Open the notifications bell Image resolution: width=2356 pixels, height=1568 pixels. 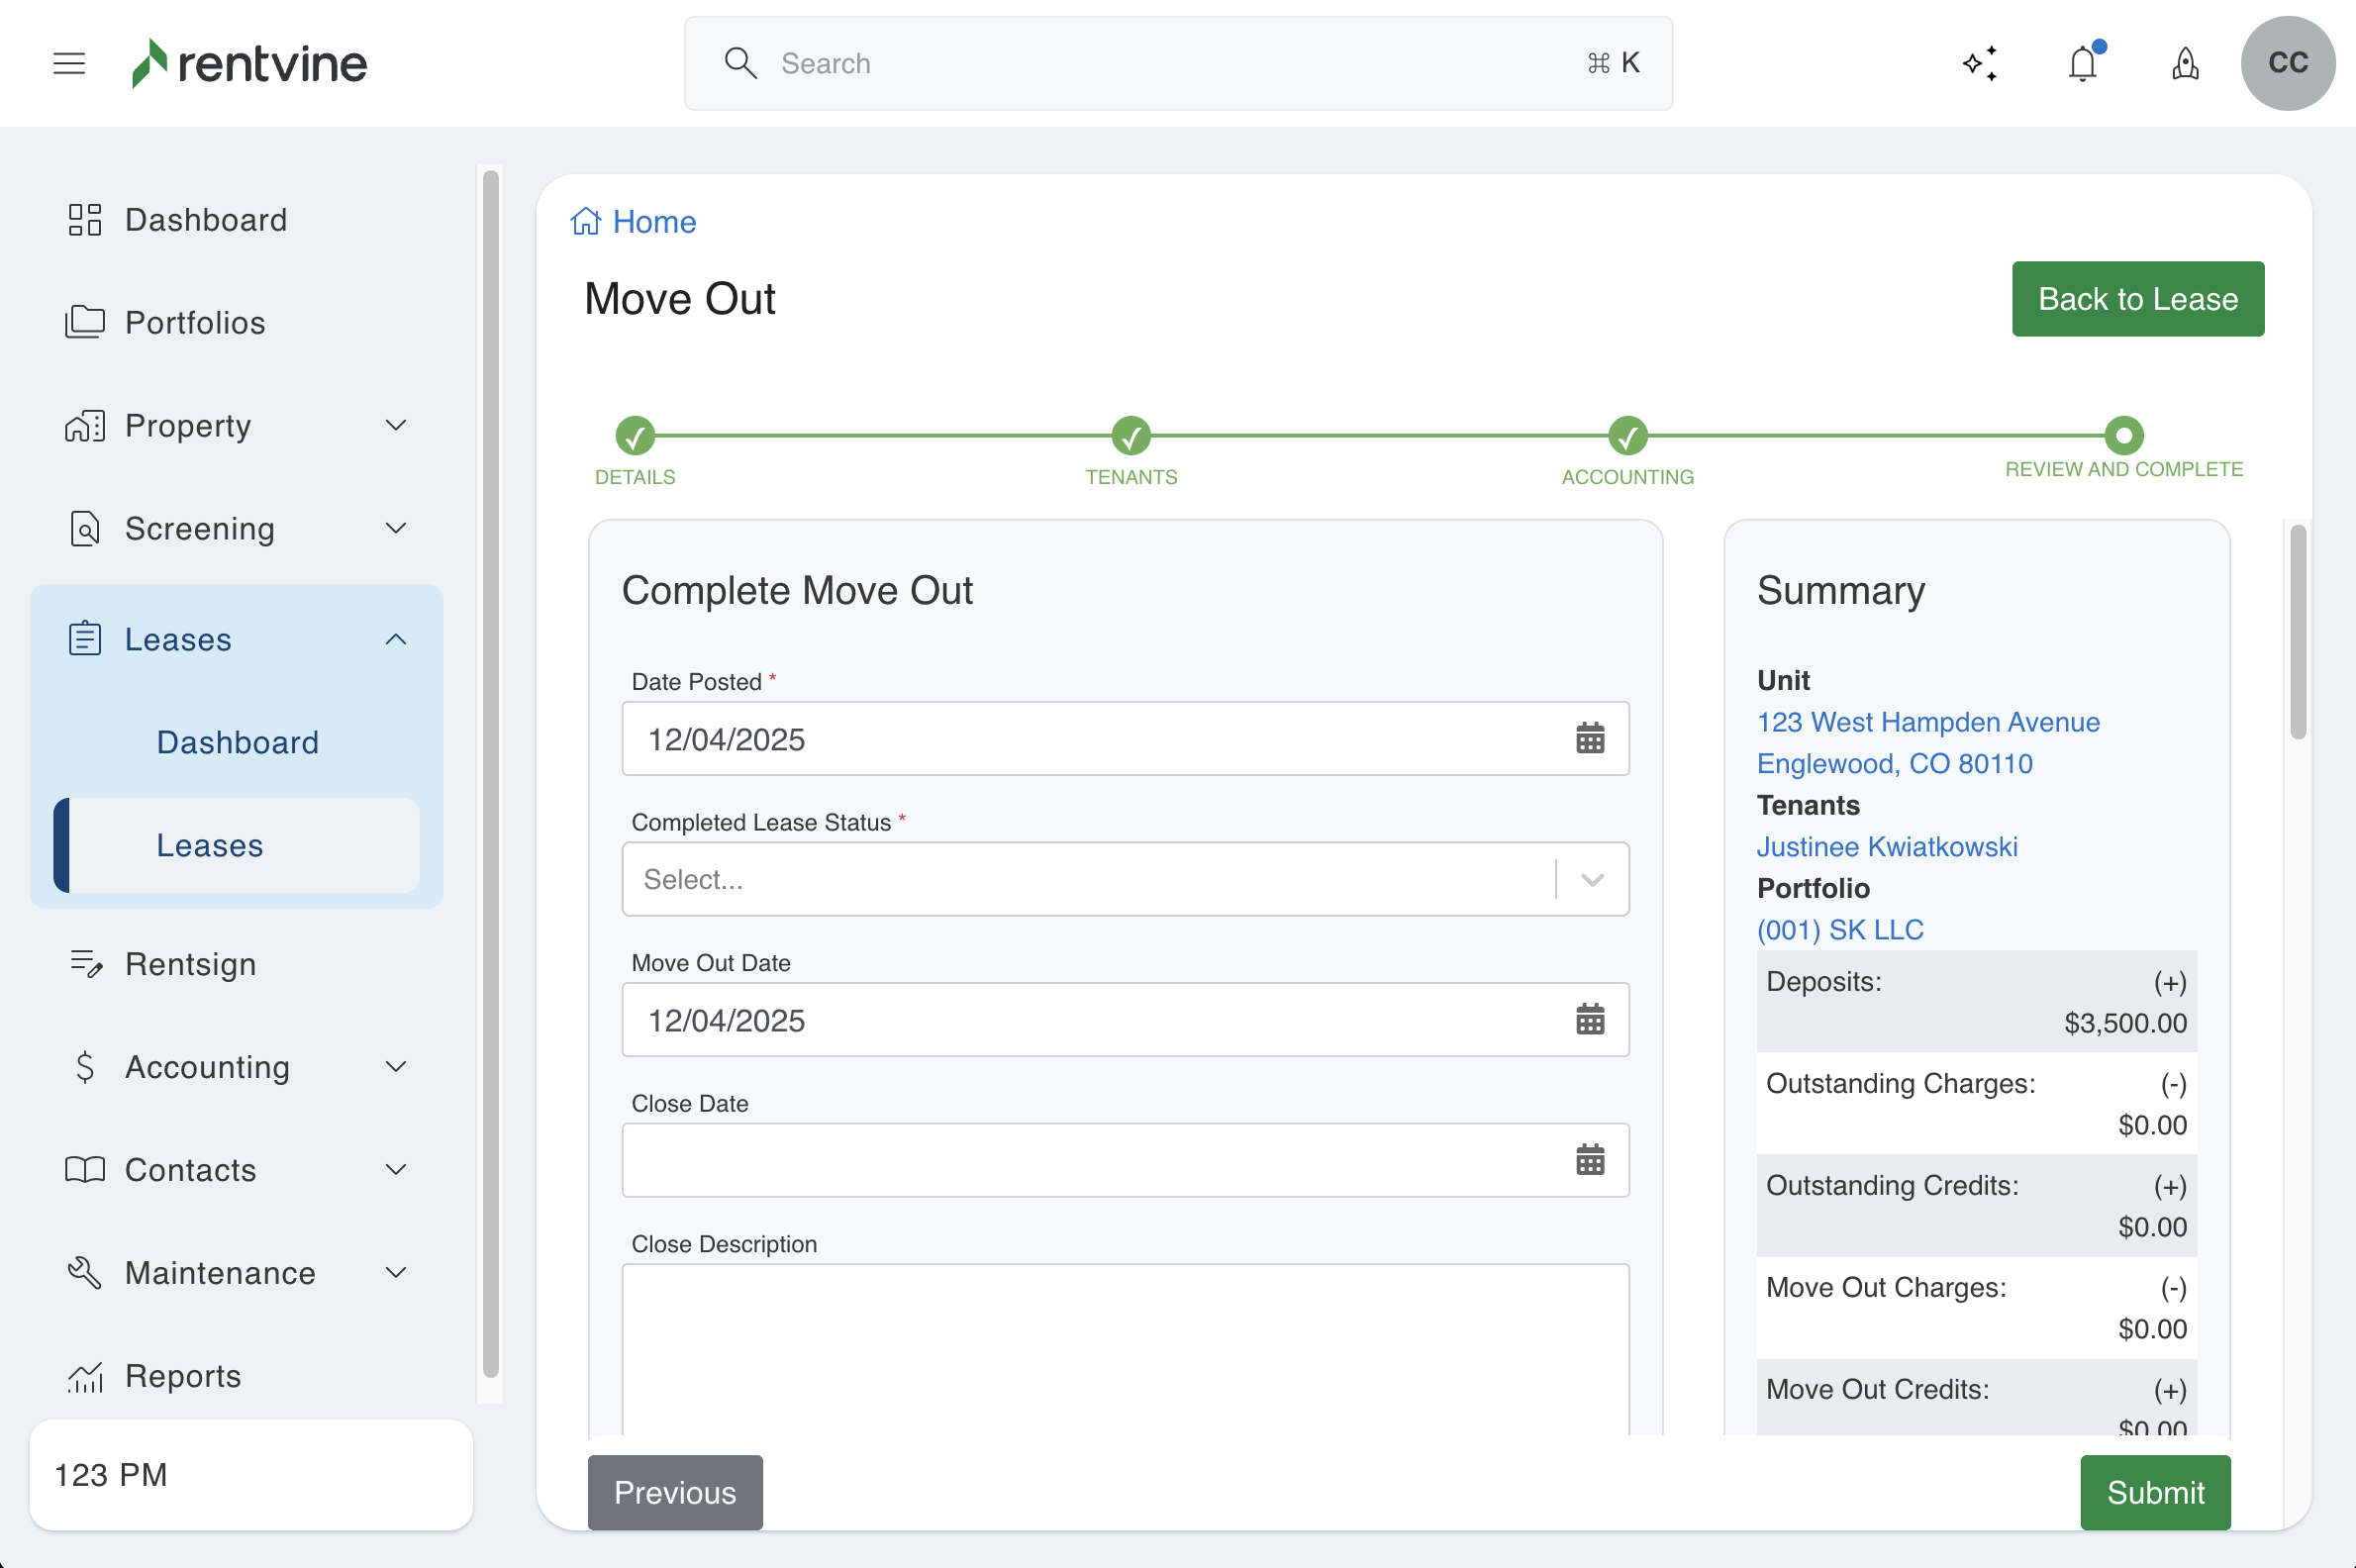click(x=2082, y=63)
